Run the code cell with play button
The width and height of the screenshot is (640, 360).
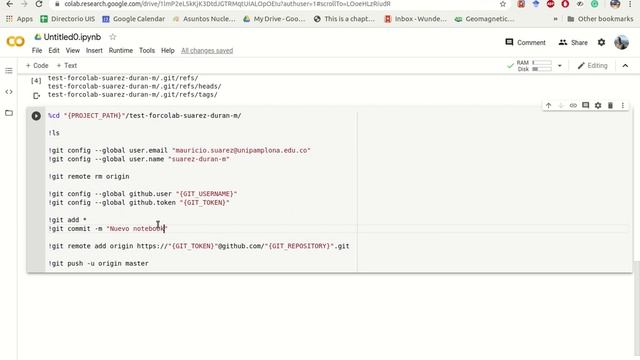pyautogui.click(x=36, y=116)
